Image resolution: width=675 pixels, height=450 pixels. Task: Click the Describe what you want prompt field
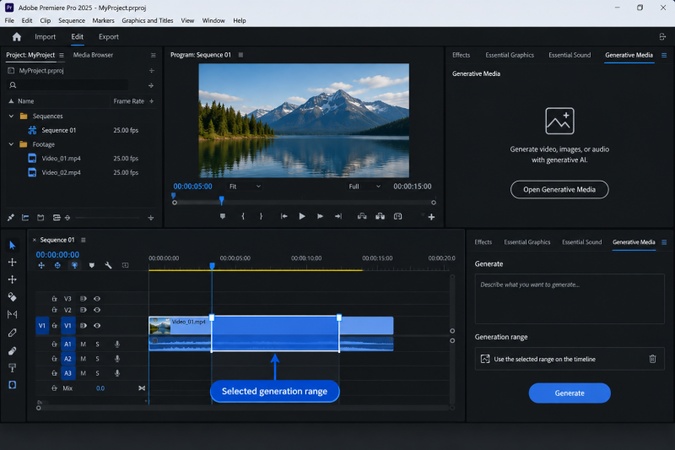click(569, 299)
